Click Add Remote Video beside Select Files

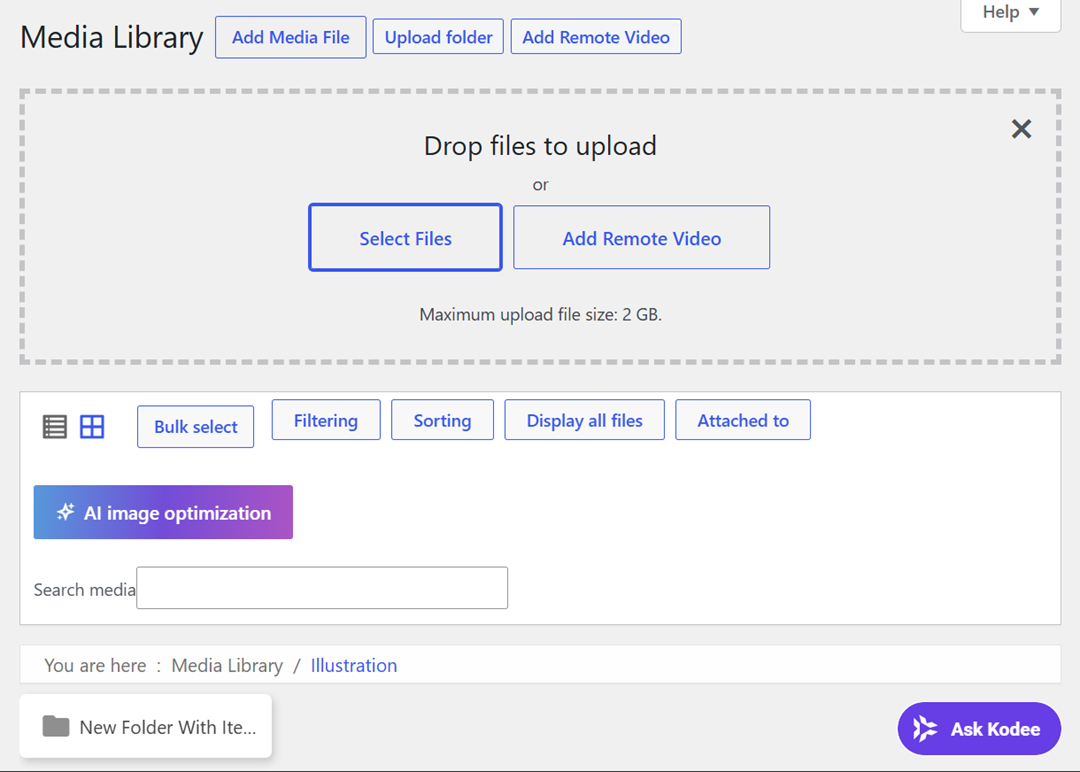pyautogui.click(x=641, y=238)
